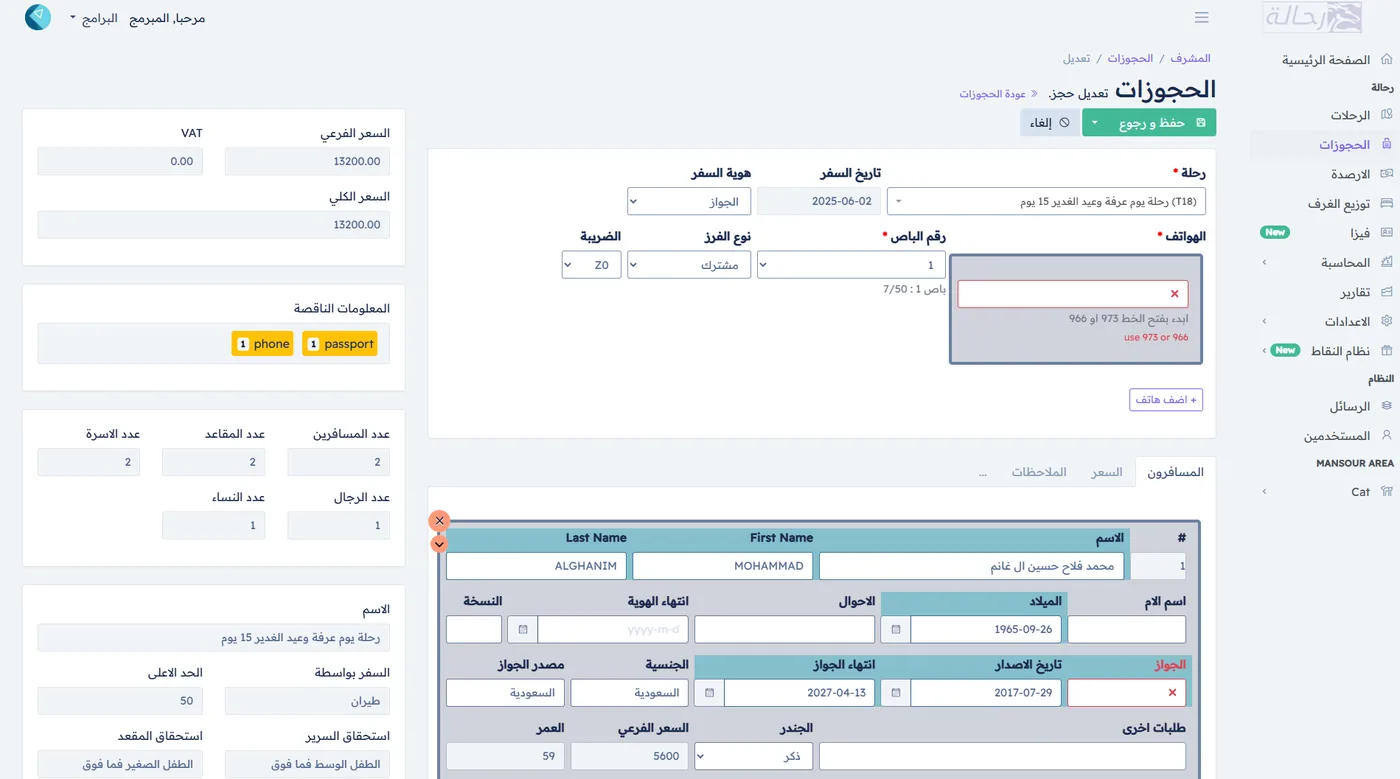Open calendar icon for الميلاد date
Screen dimensions: 1400x779
coord(896,629)
